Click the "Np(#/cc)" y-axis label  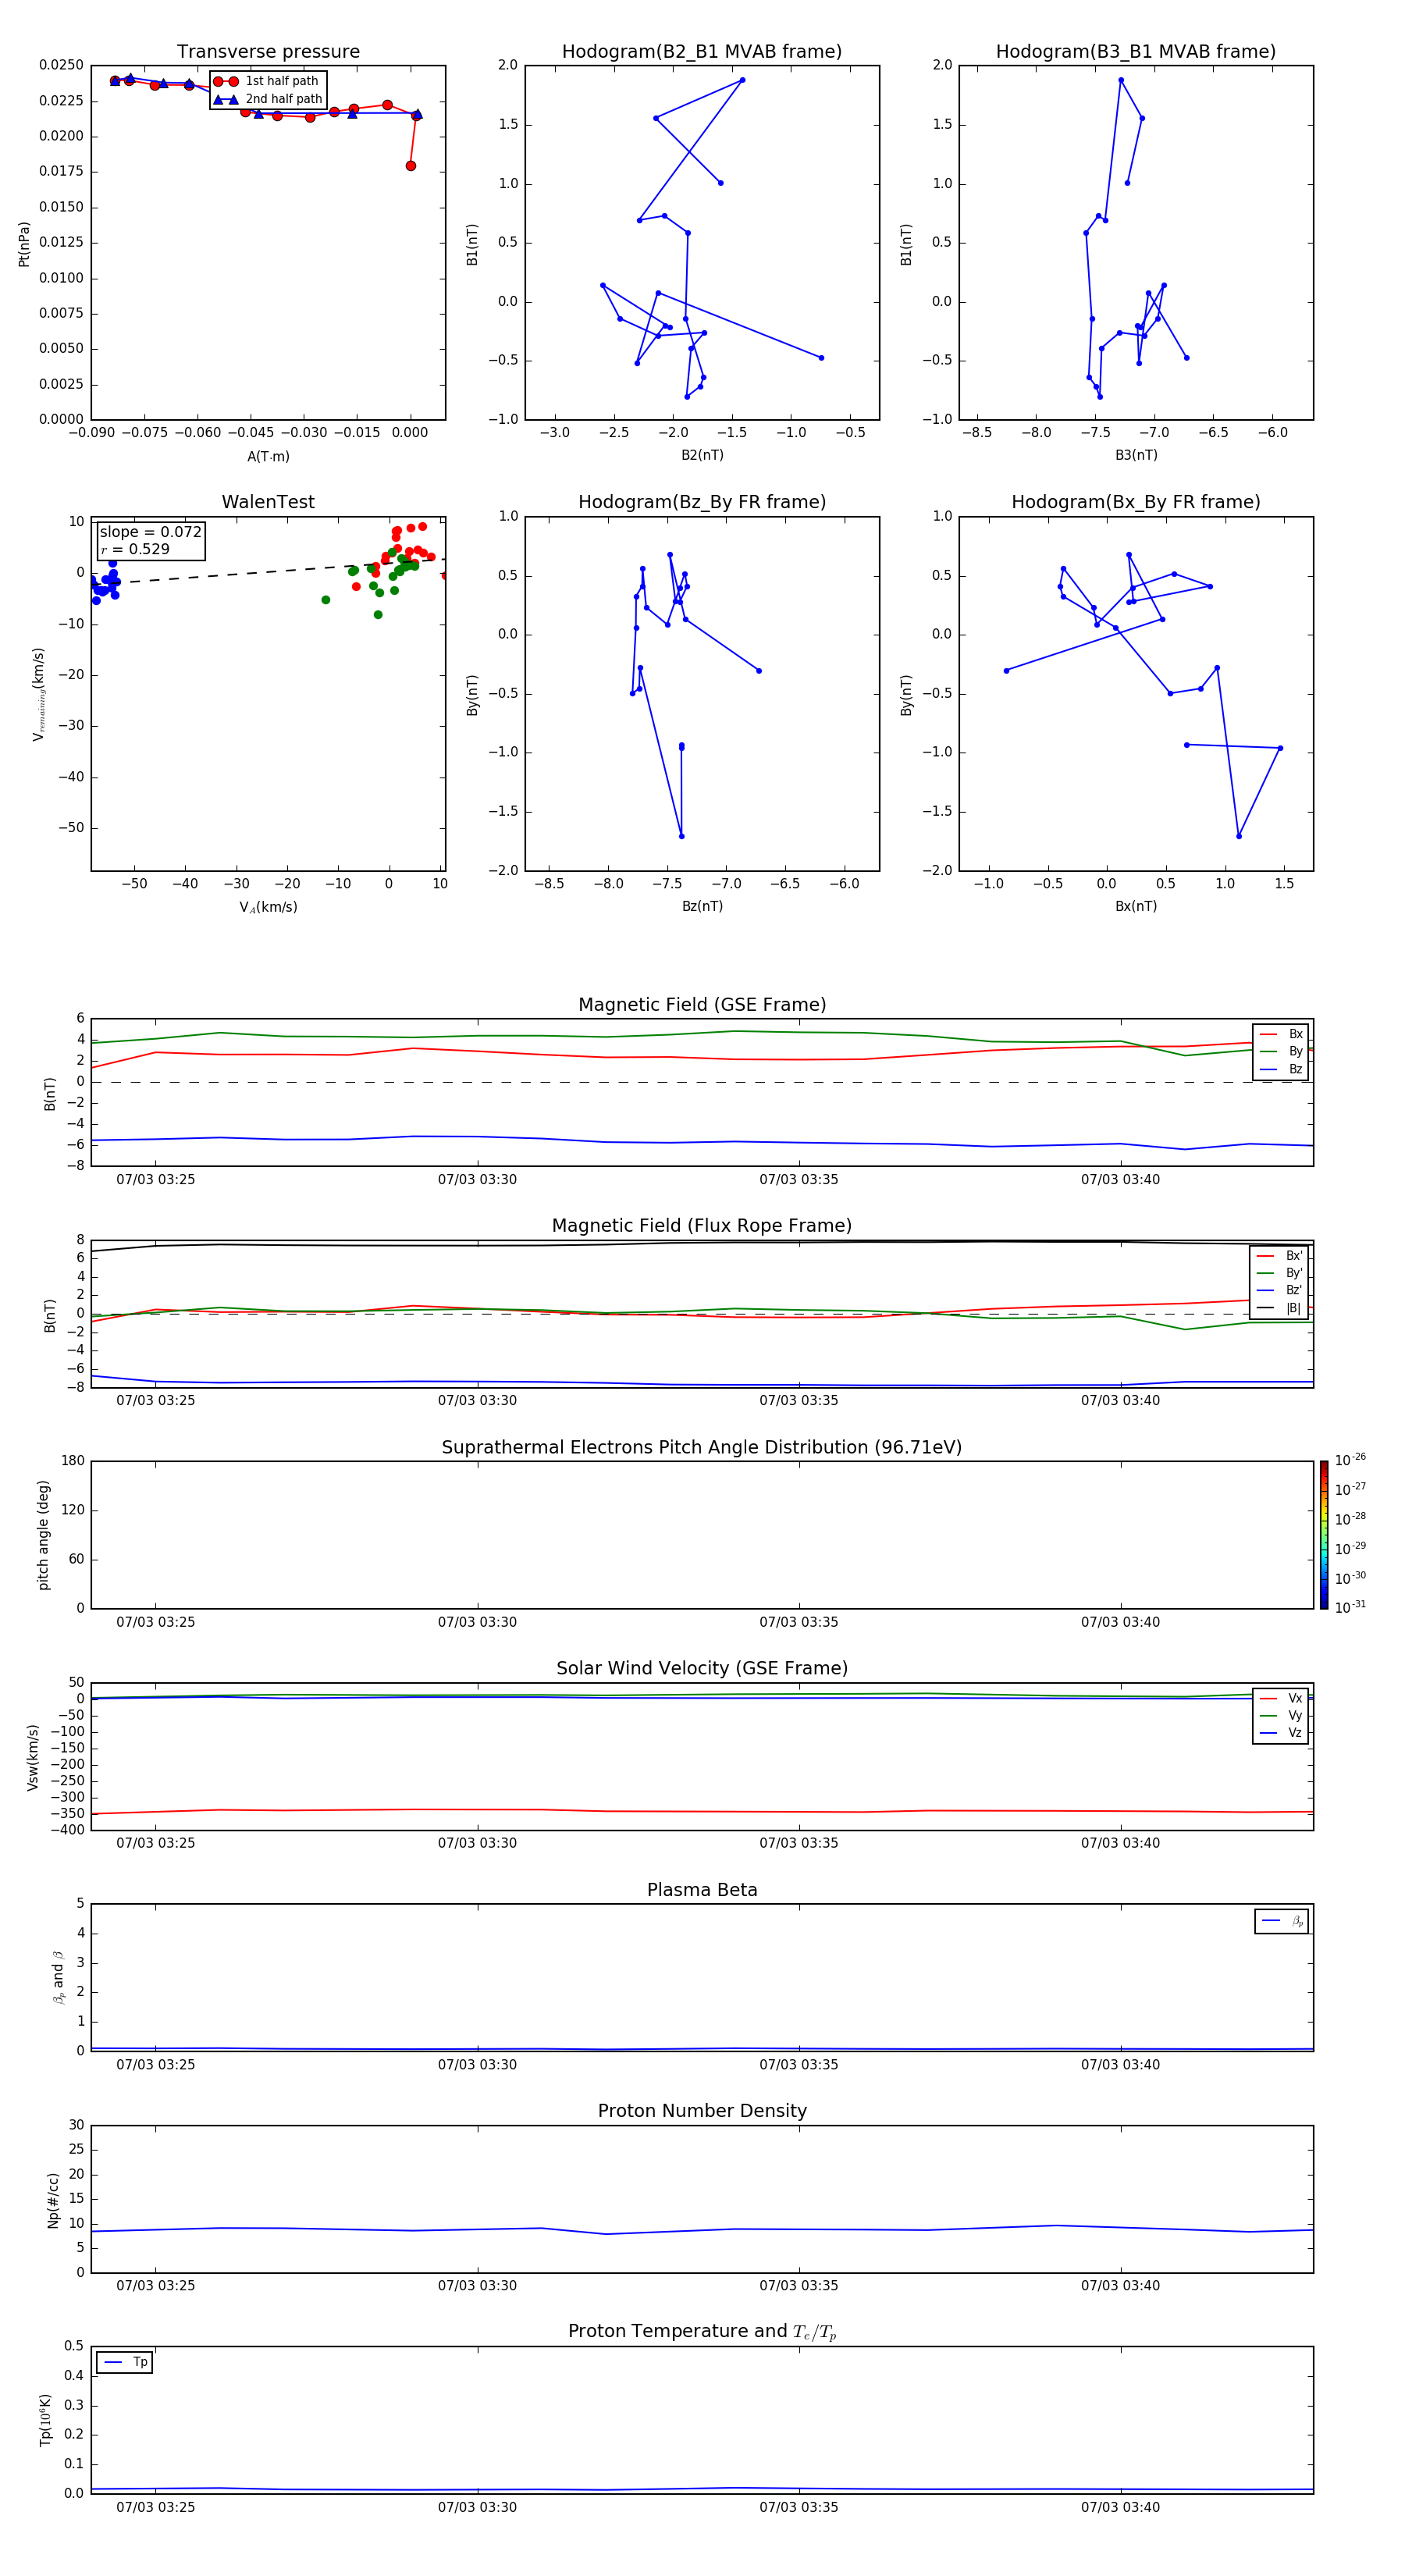click(53, 2199)
